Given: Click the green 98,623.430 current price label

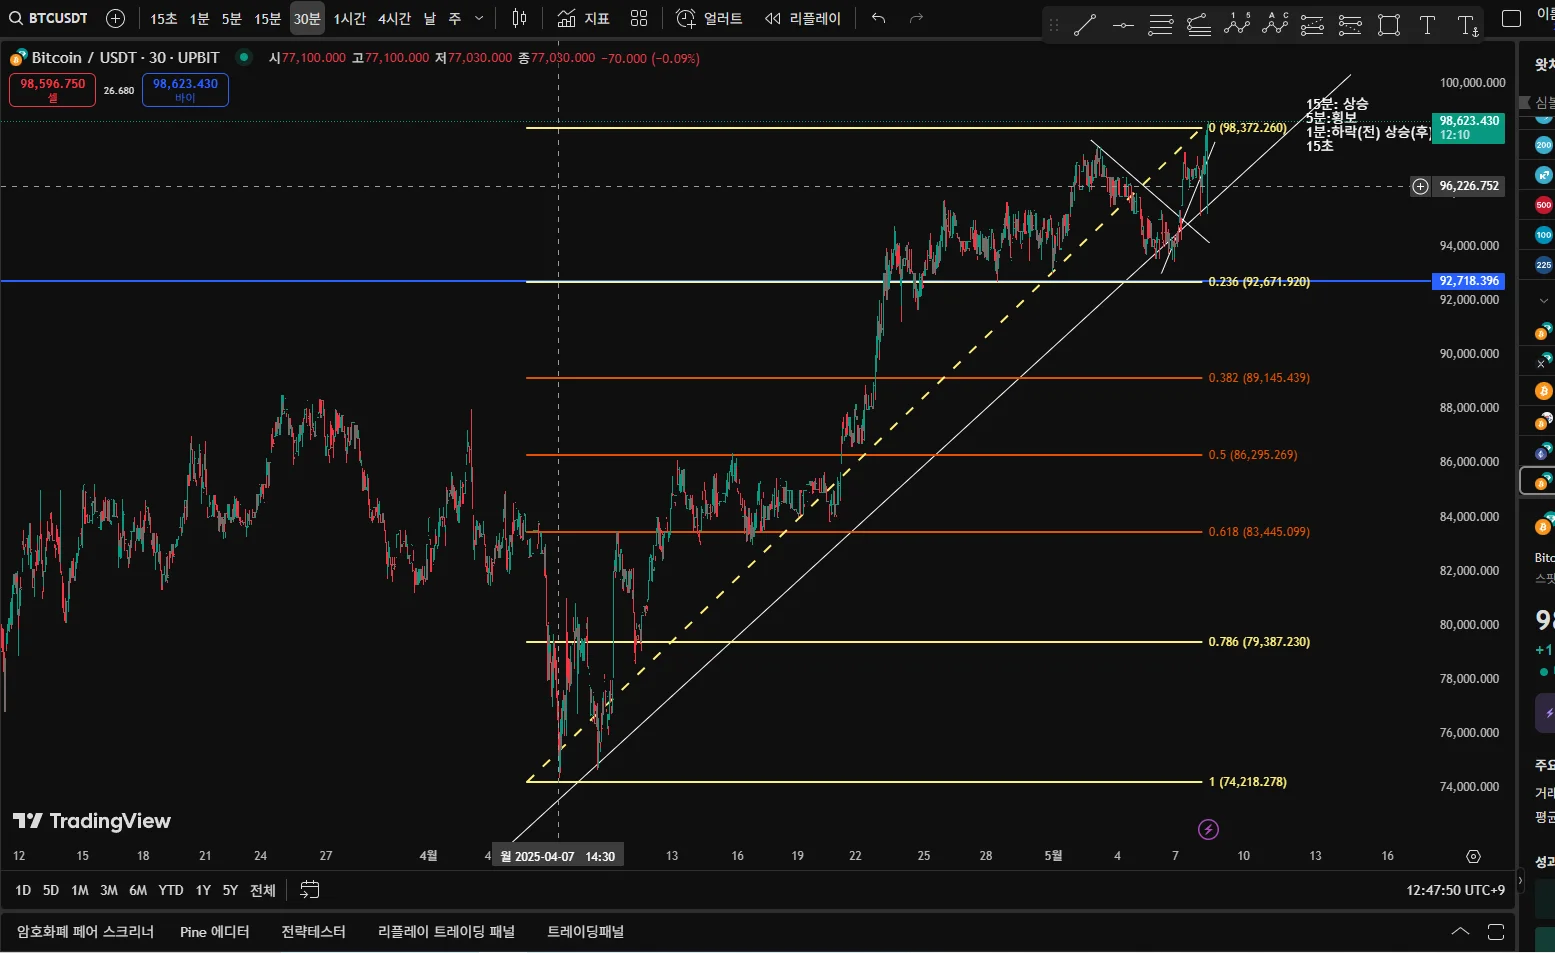Looking at the screenshot, I should coord(1468,128).
